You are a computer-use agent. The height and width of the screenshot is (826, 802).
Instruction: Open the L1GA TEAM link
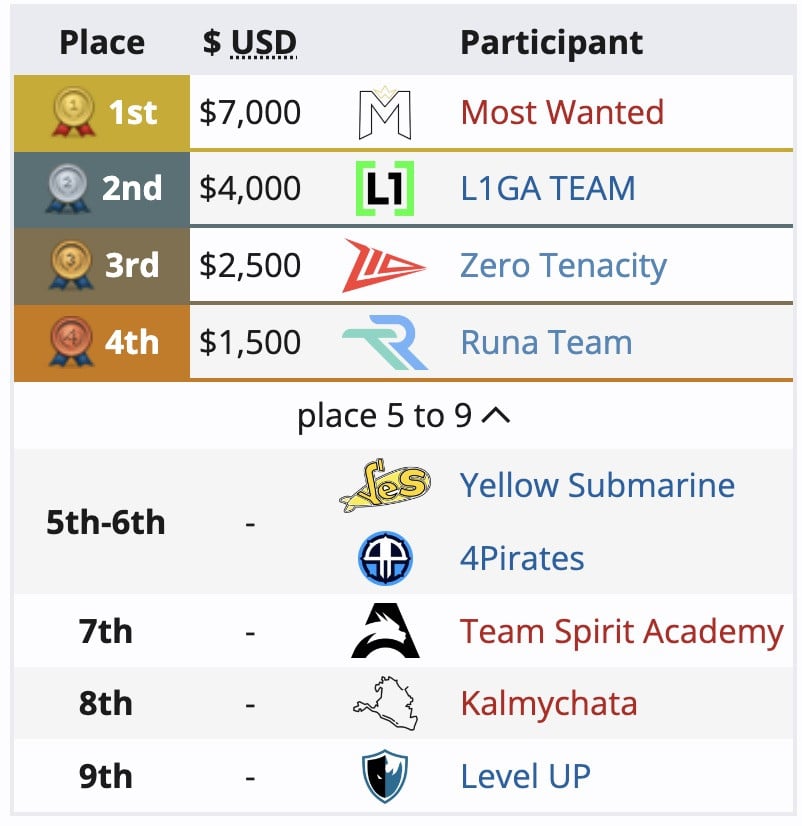coord(547,189)
